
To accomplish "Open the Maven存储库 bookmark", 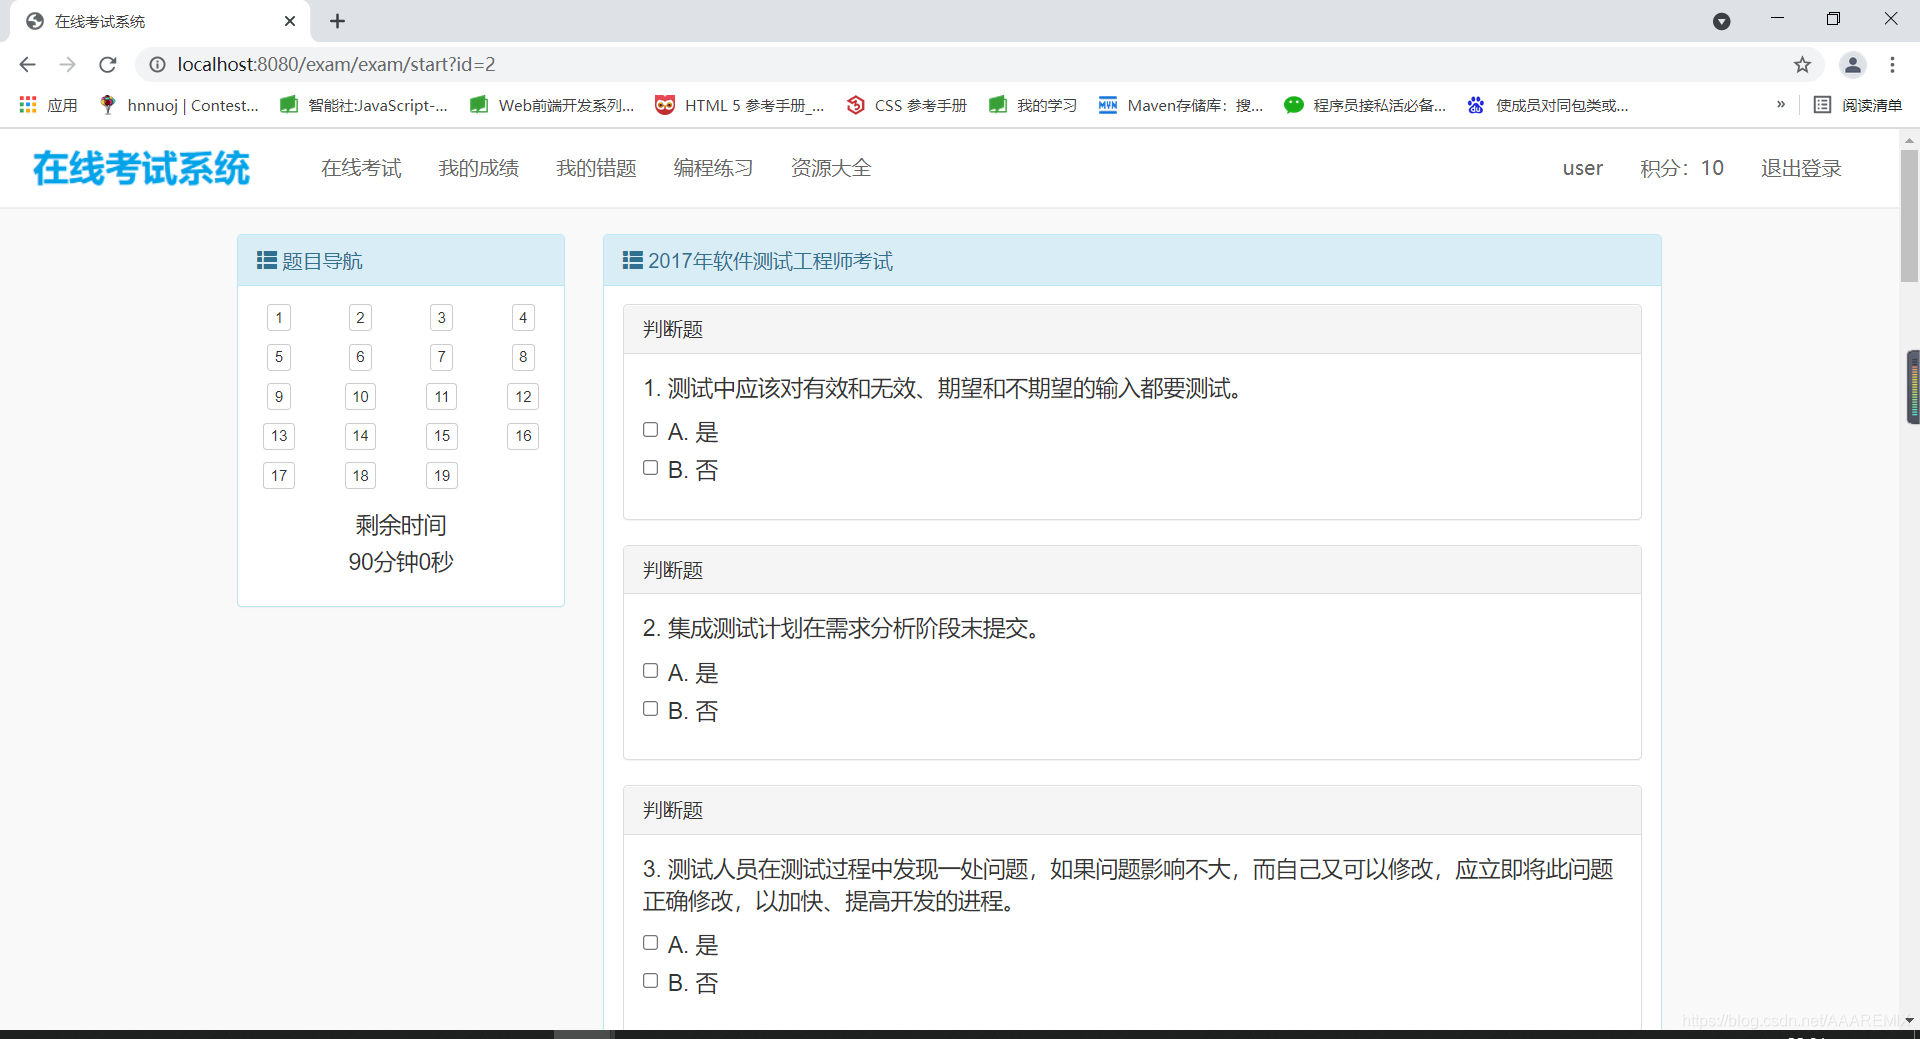I will click(1181, 105).
